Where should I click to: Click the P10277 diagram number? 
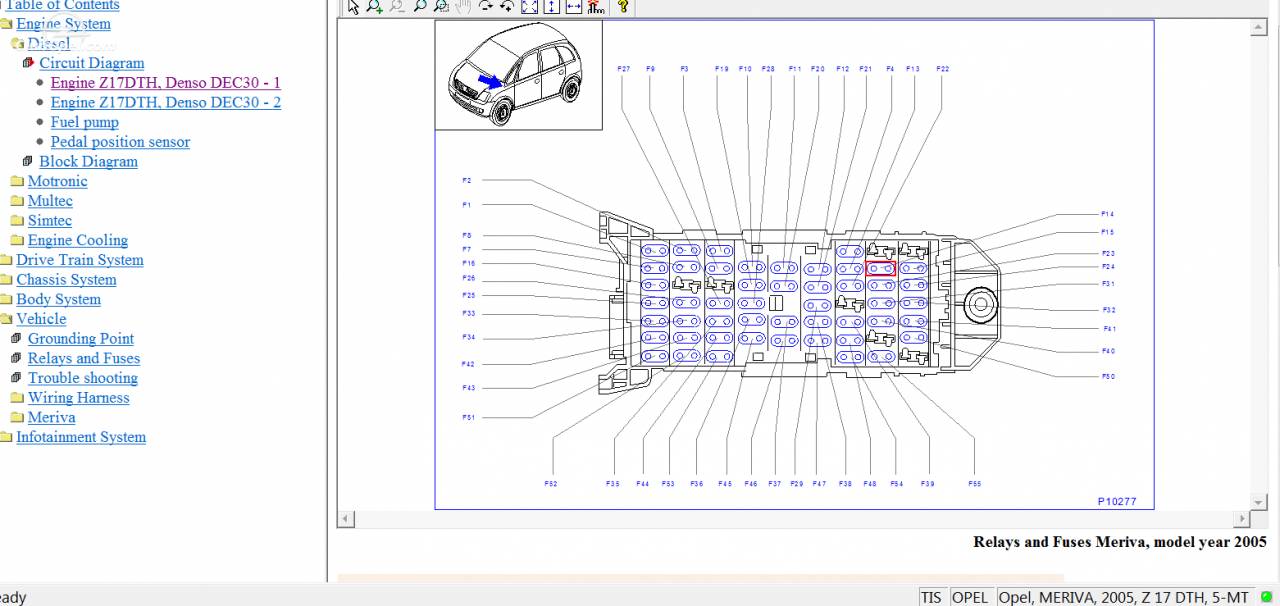[x=1117, y=502]
